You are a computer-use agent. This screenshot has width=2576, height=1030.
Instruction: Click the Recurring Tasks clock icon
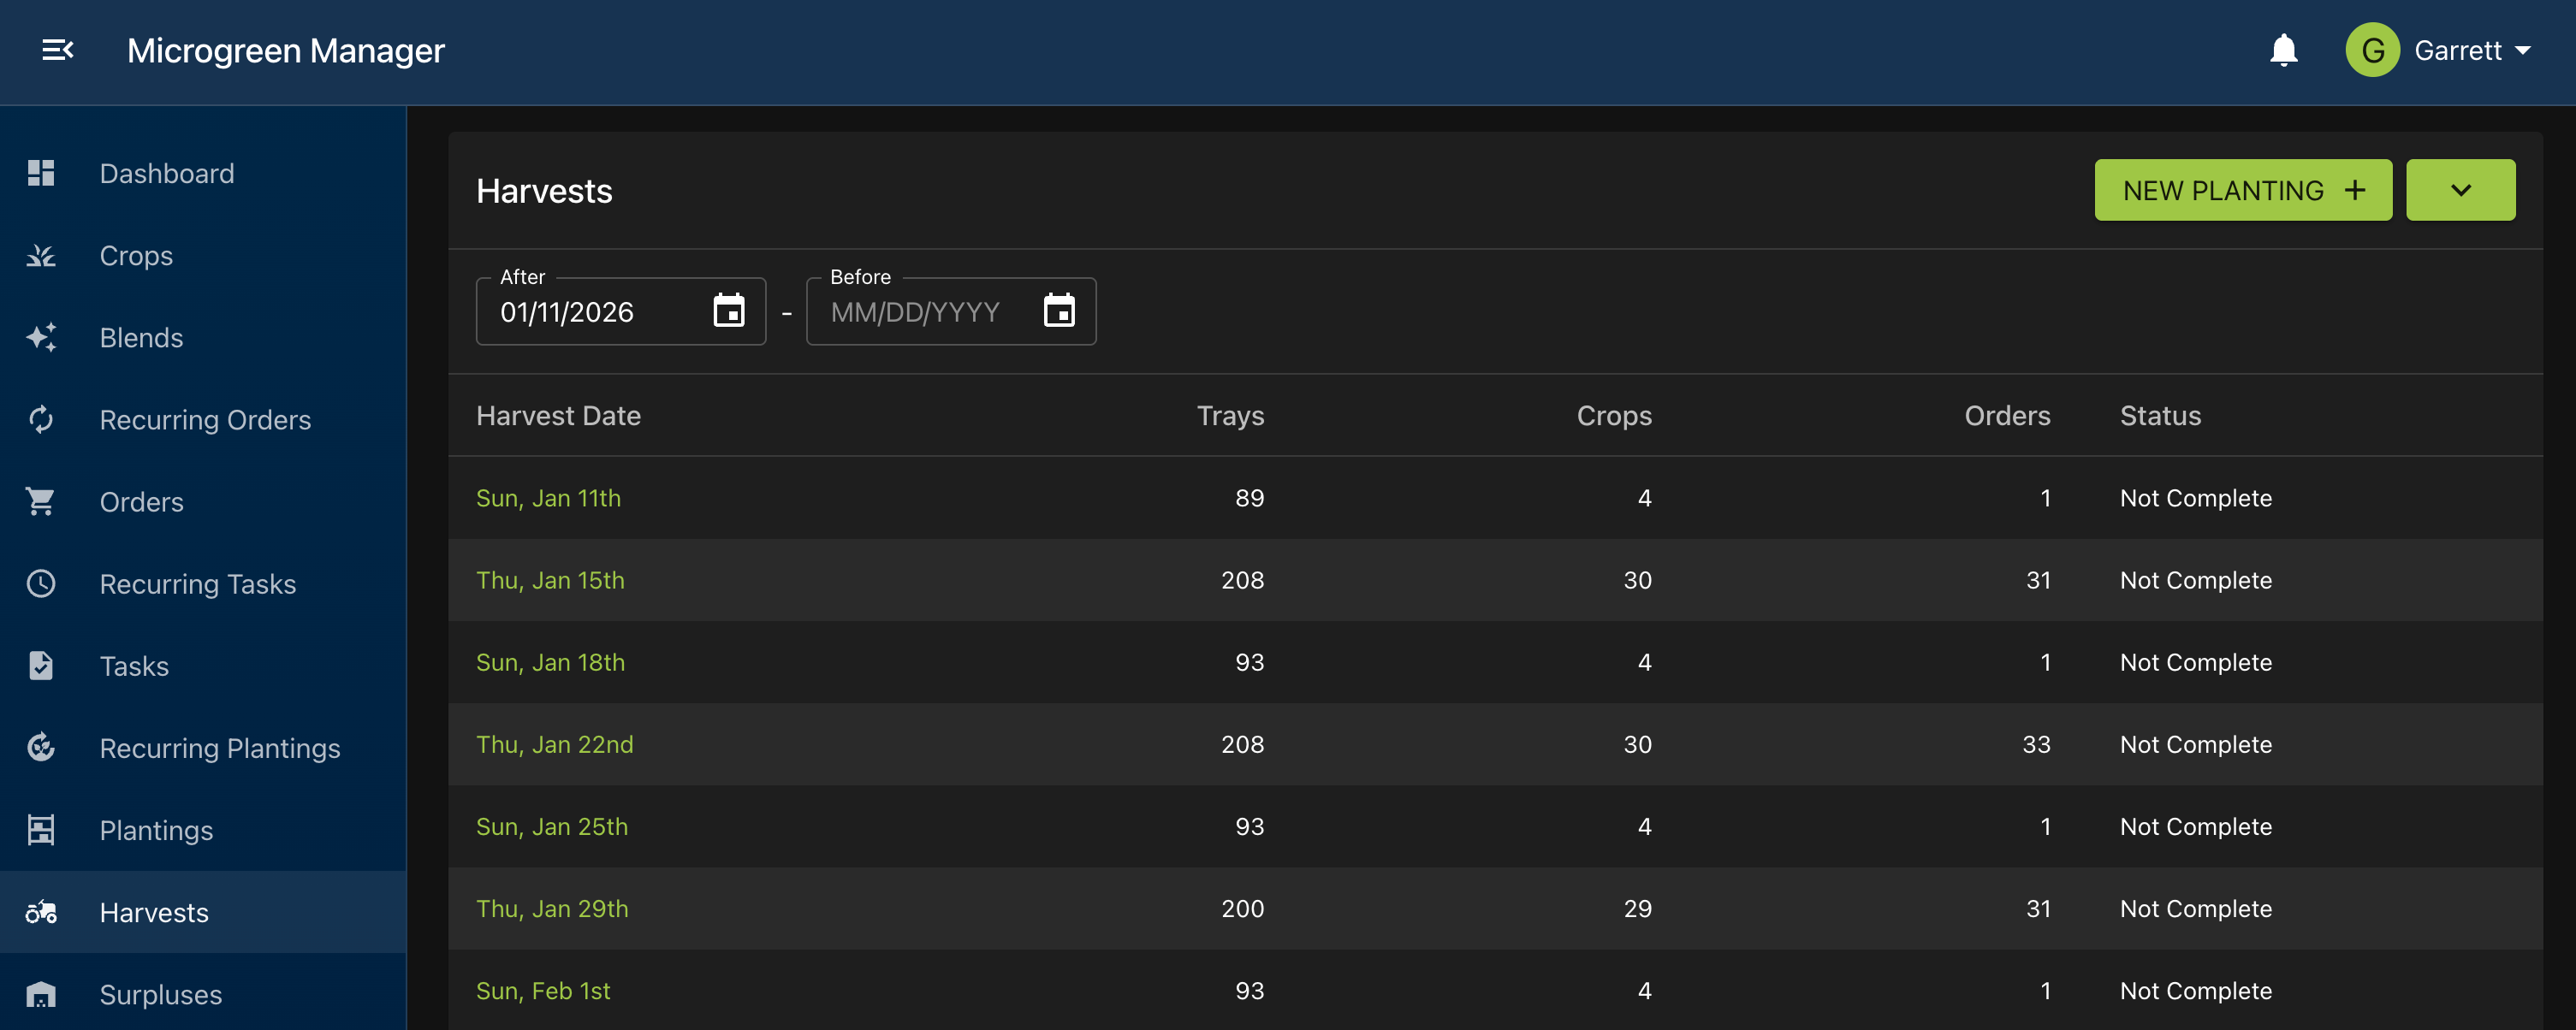click(x=41, y=584)
